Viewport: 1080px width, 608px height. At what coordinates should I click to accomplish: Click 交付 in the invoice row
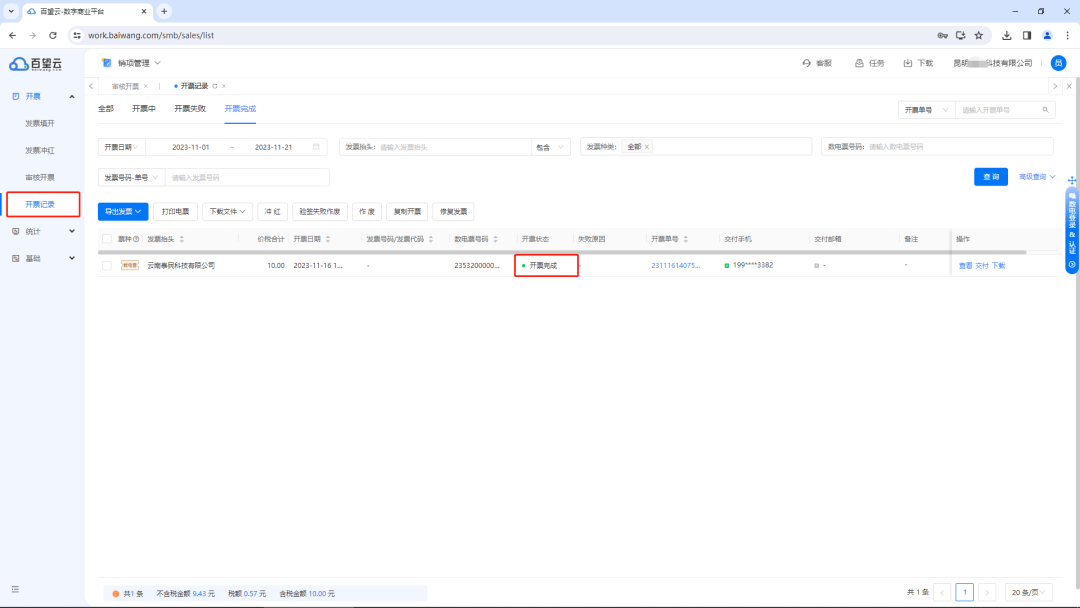982,265
